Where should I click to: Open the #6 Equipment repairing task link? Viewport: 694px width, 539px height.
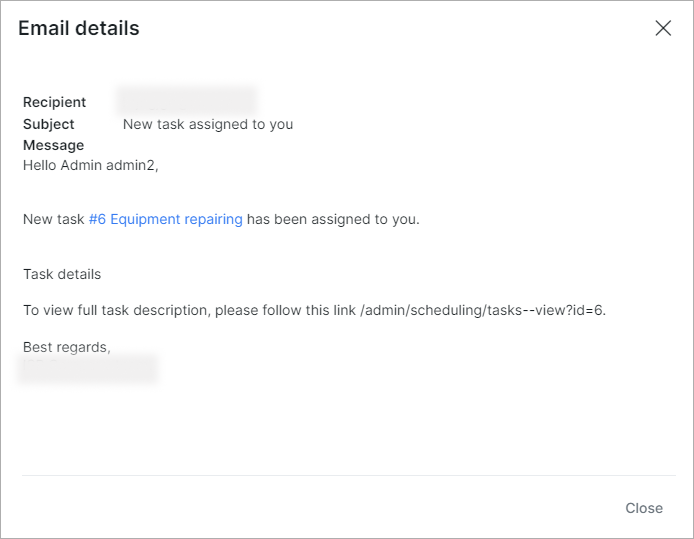(x=166, y=219)
